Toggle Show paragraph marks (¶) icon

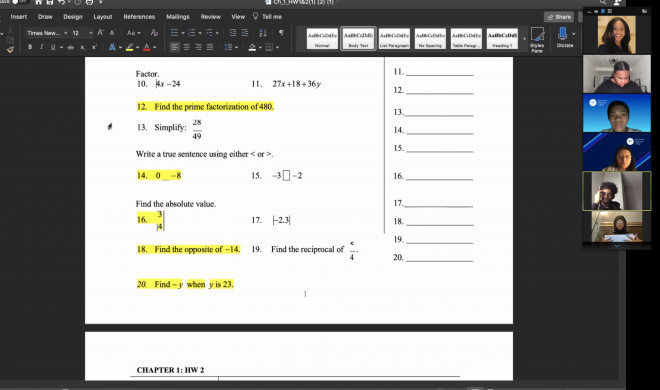pyautogui.click(x=281, y=33)
